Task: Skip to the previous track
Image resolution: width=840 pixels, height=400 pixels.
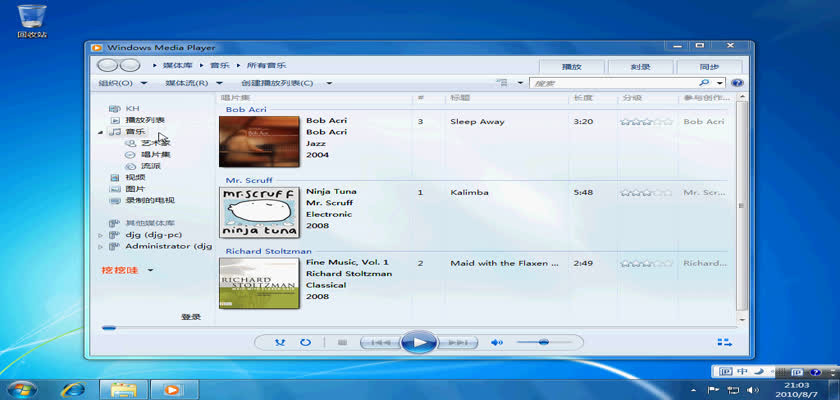Action: (x=380, y=342)
